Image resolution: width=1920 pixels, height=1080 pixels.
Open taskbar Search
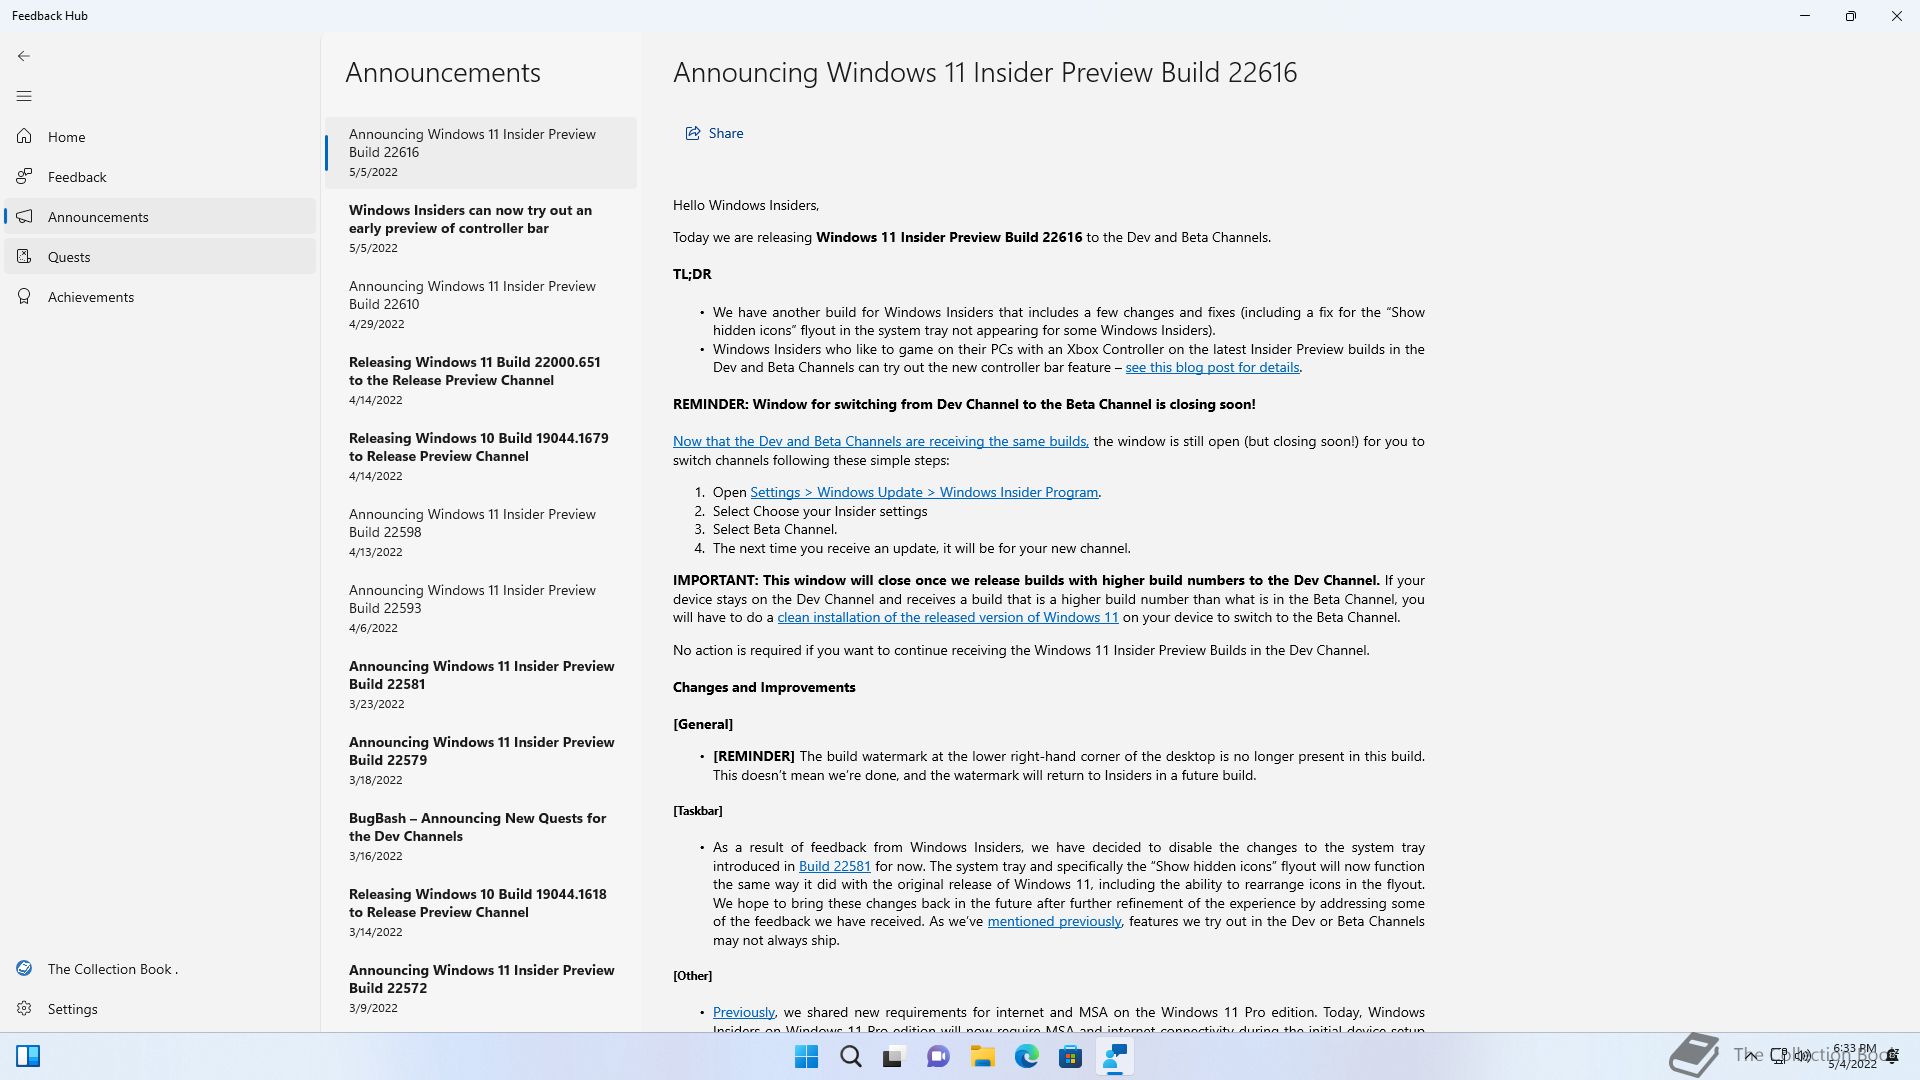(850, 1056)
